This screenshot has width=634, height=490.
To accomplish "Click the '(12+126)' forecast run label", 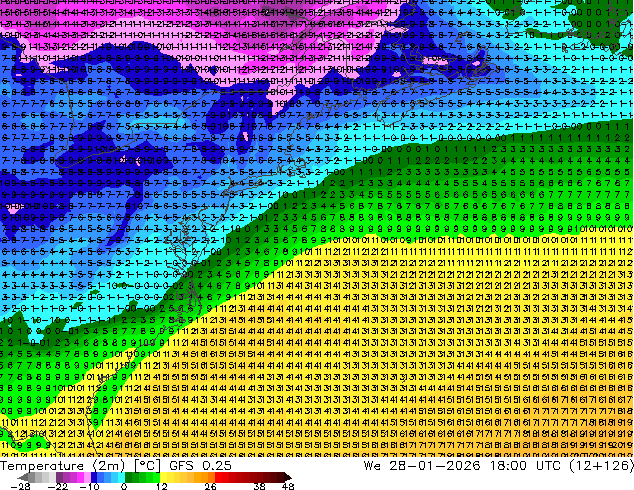I will [x=601, y=466].
